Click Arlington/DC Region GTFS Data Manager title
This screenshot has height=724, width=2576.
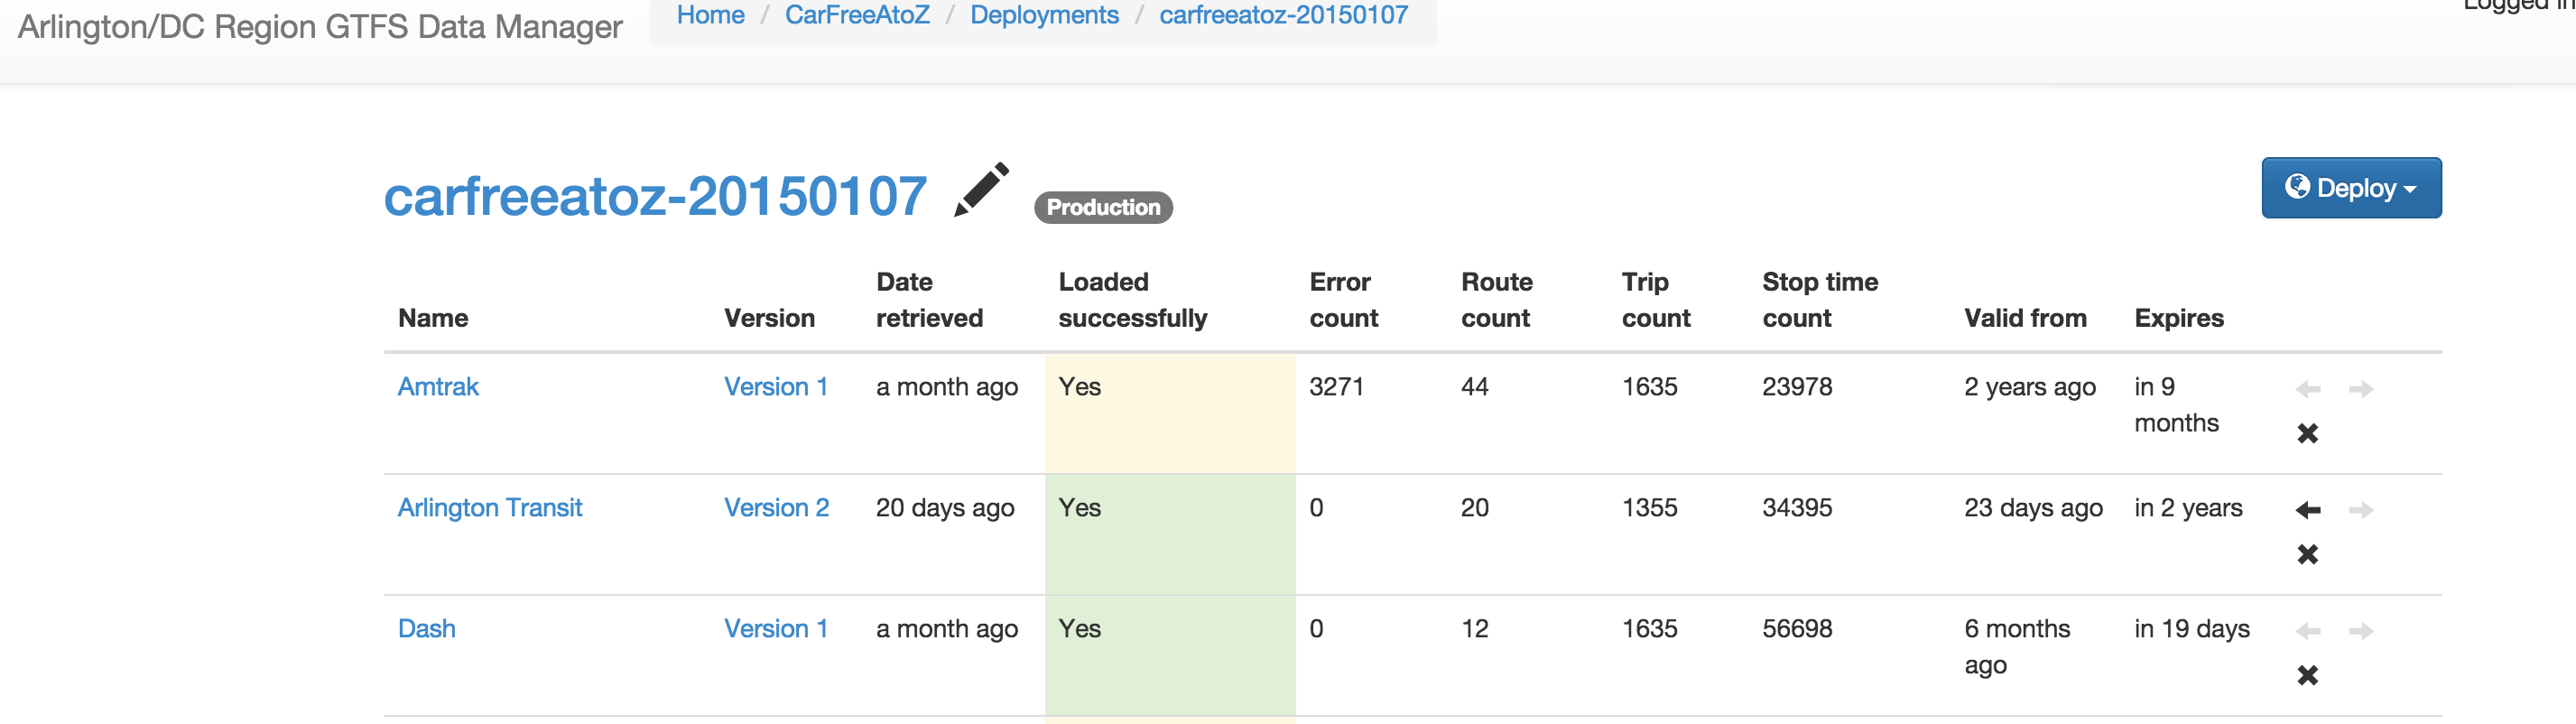pos(320,27)
